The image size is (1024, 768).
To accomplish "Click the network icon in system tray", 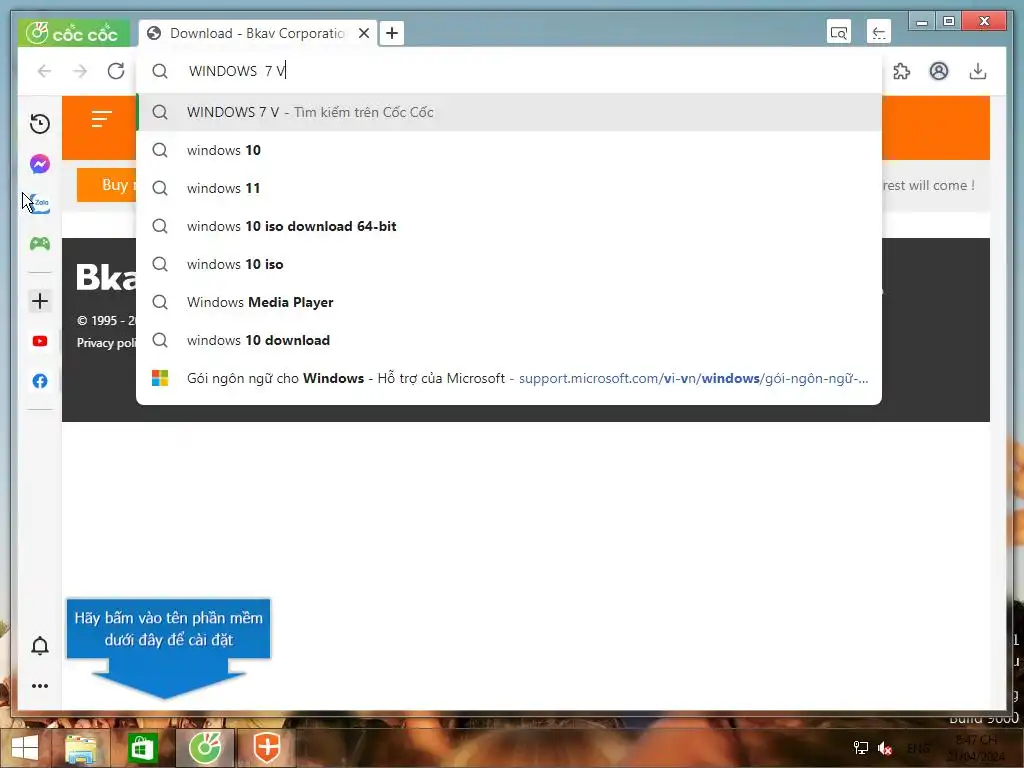I will (x=861, y=748).
